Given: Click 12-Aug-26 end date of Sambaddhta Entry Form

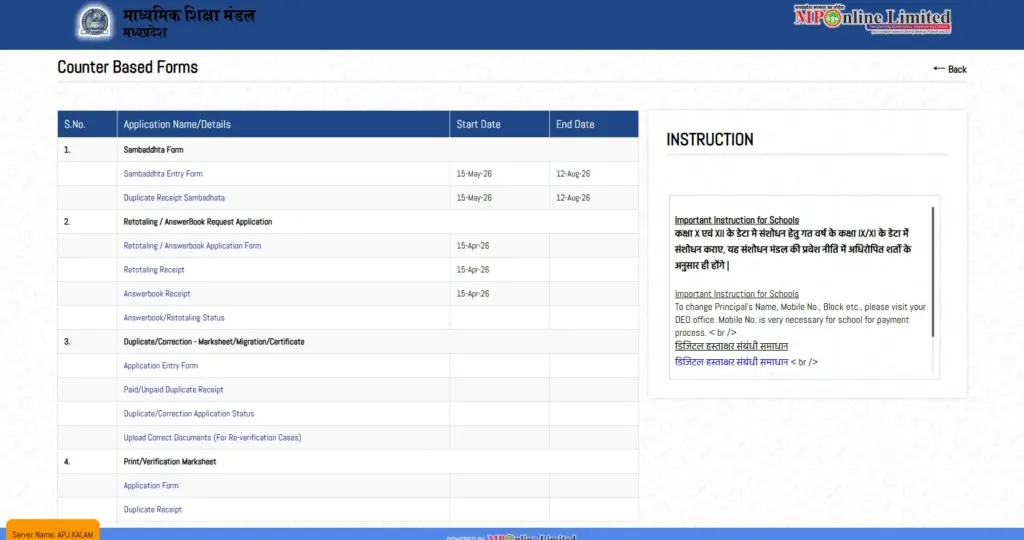Looking at the screenshot, I should (x=573, y=174).
